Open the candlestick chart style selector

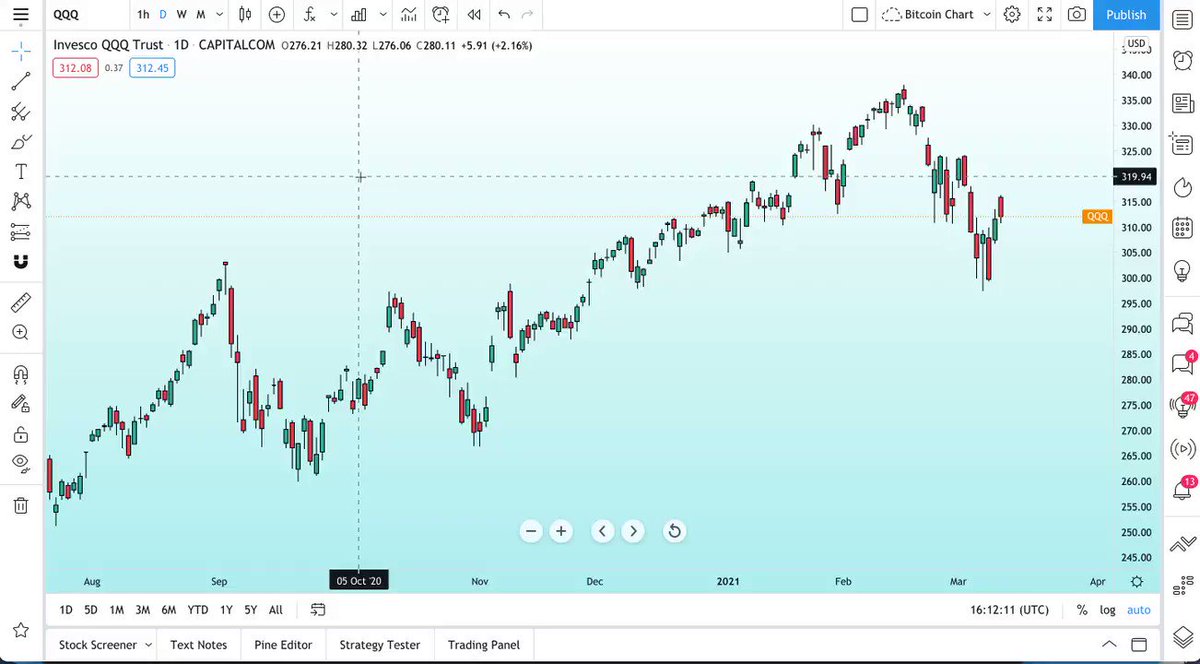[246, 15]
